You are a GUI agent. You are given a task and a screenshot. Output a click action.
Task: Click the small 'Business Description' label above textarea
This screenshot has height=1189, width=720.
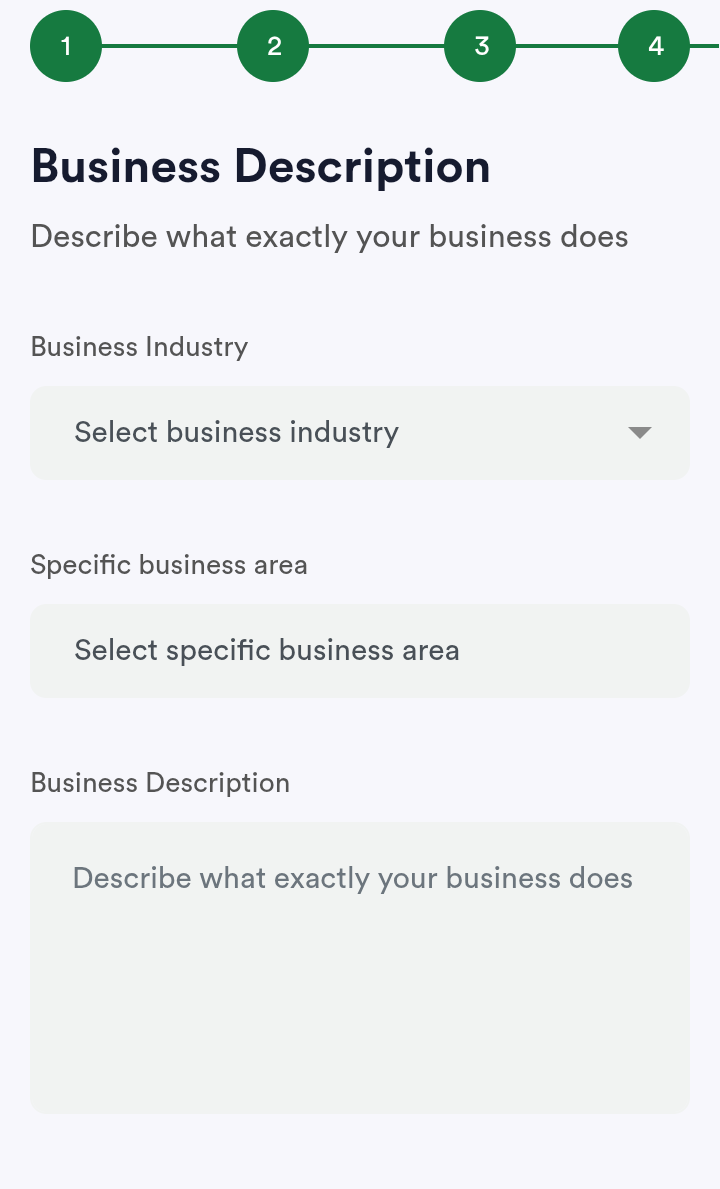click(x=160, y=782)
